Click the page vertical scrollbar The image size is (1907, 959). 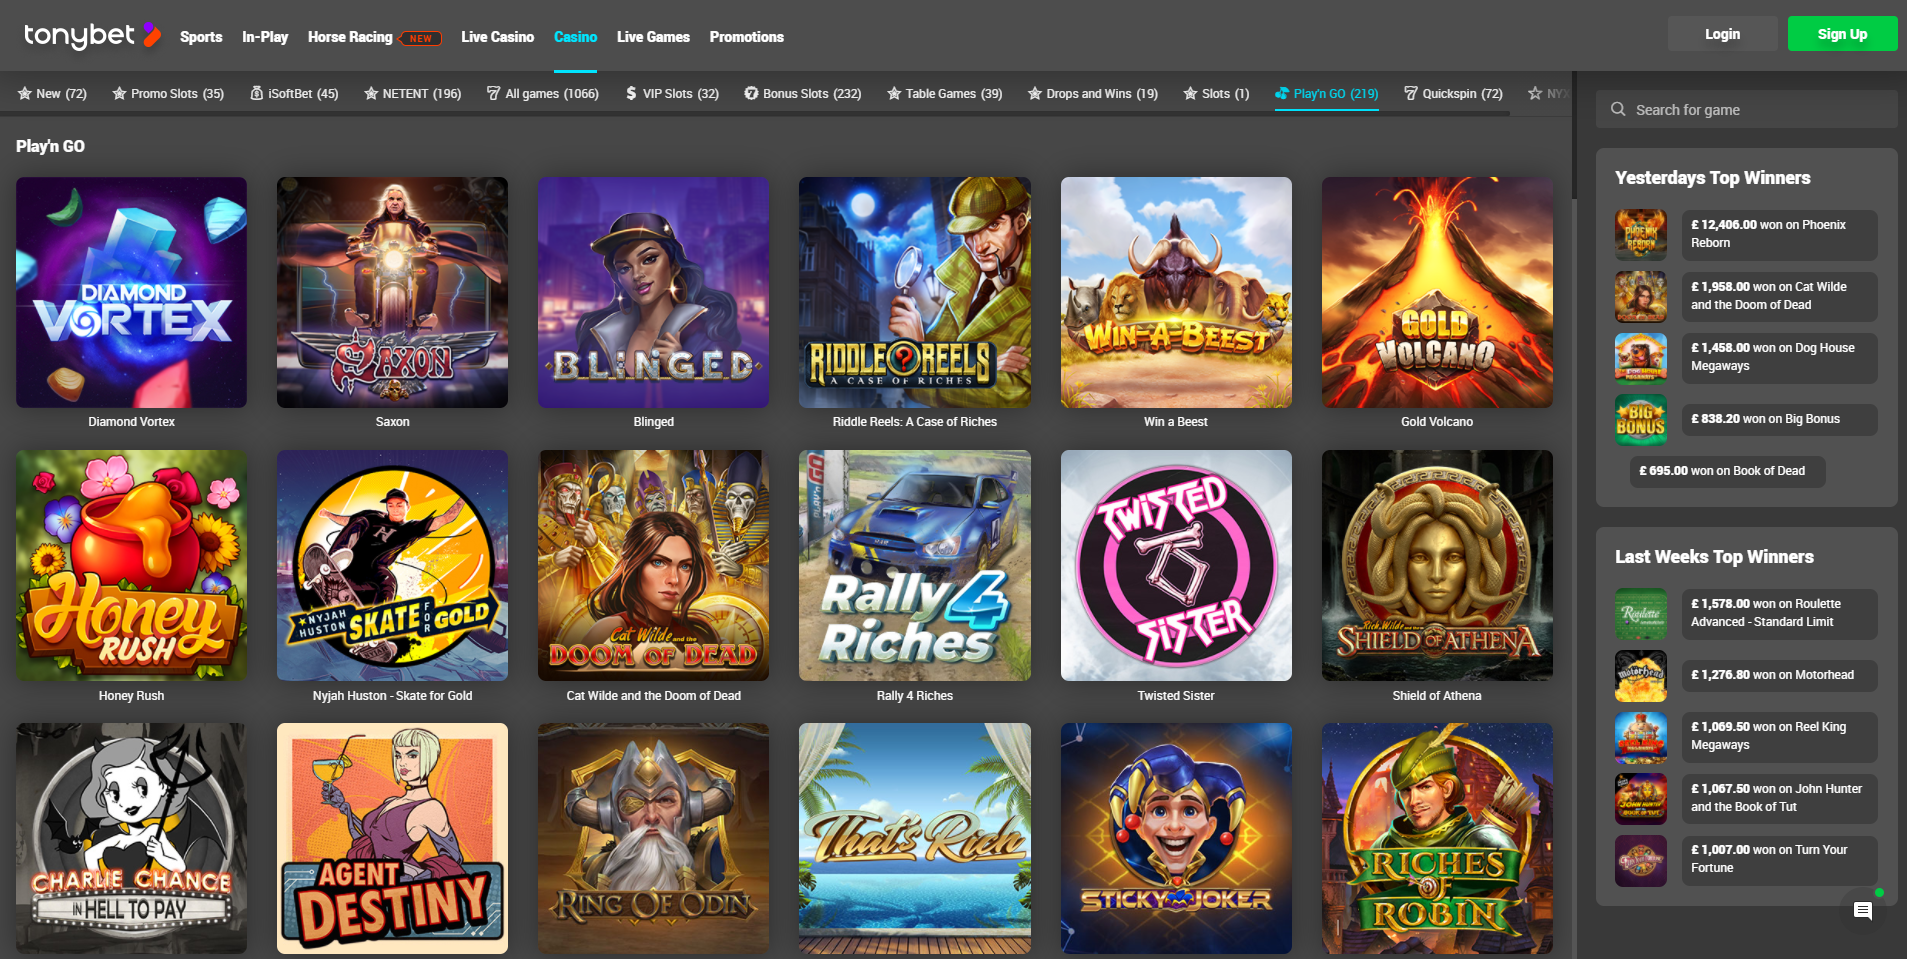point(1573,135)
